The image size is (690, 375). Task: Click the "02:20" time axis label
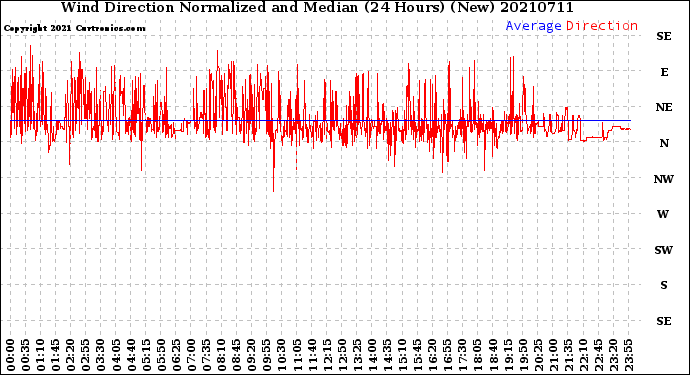coord(71,355)
